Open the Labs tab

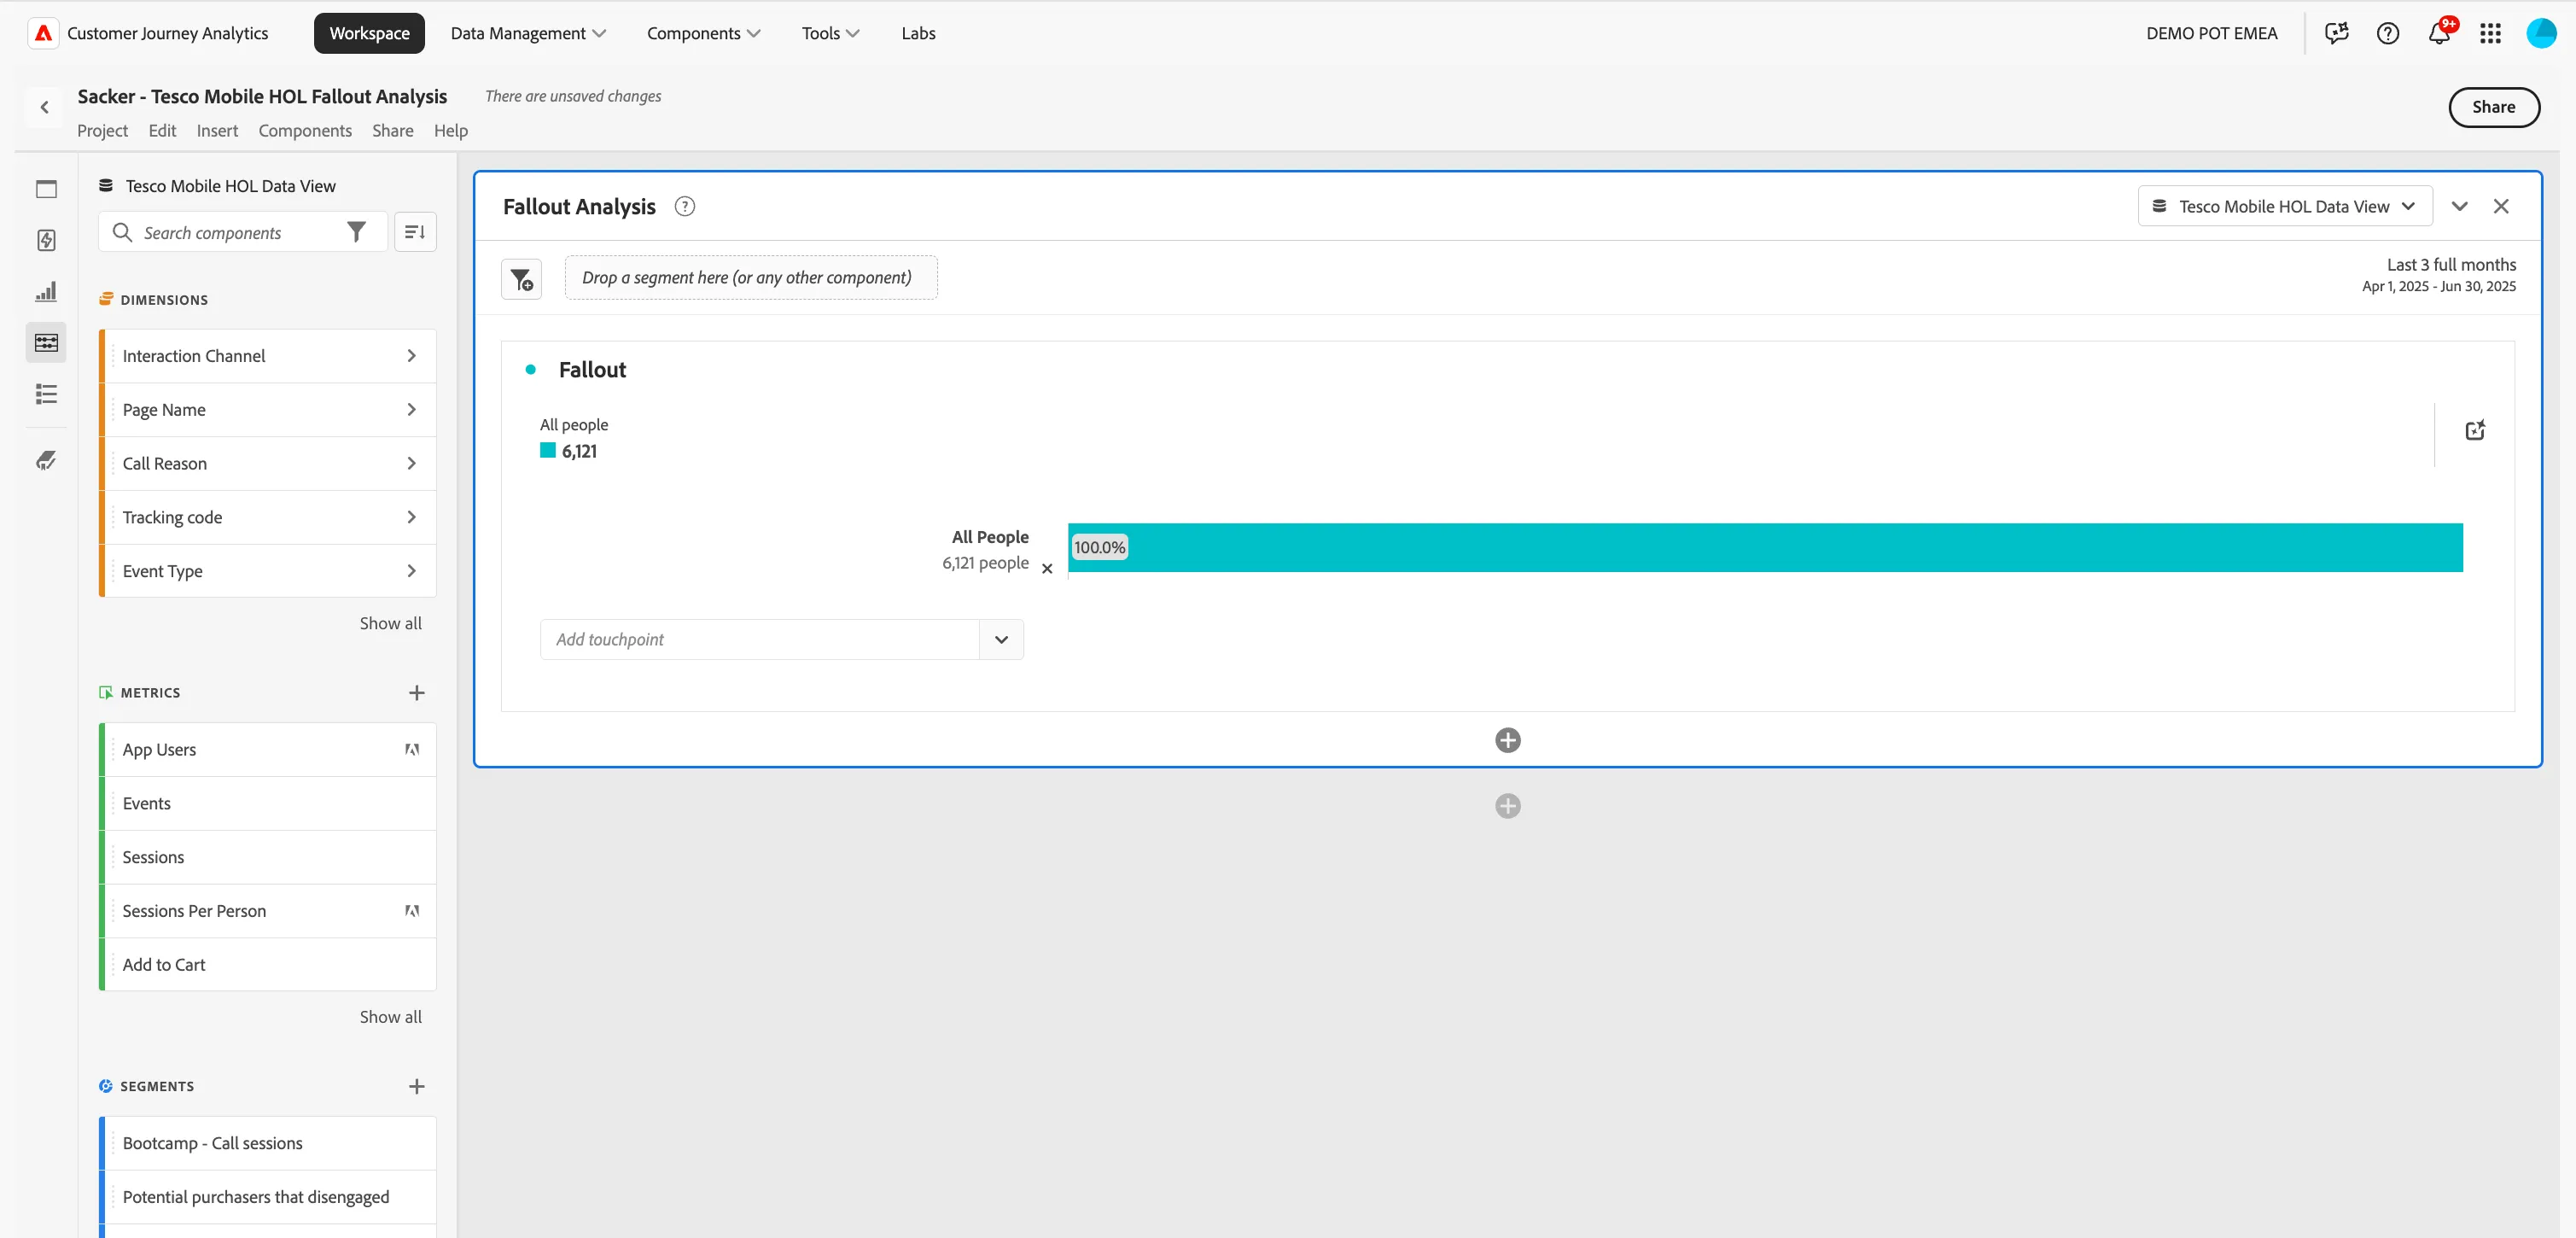click(x=918, y=33)
